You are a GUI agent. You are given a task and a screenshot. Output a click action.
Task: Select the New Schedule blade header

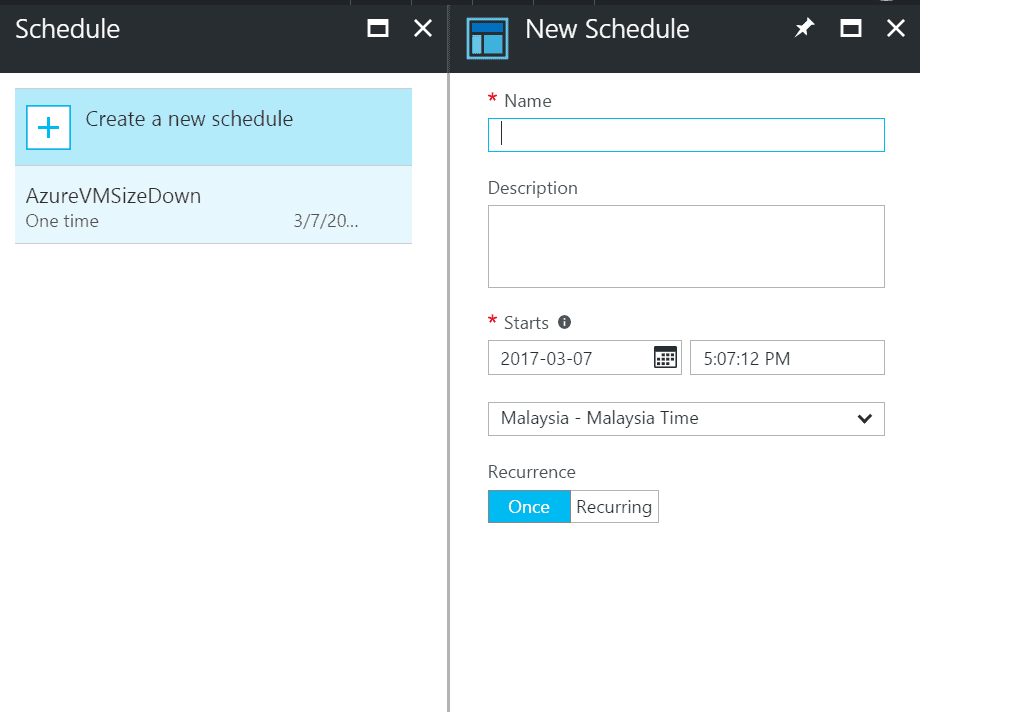pyautogui.click(x=606, y=29)
